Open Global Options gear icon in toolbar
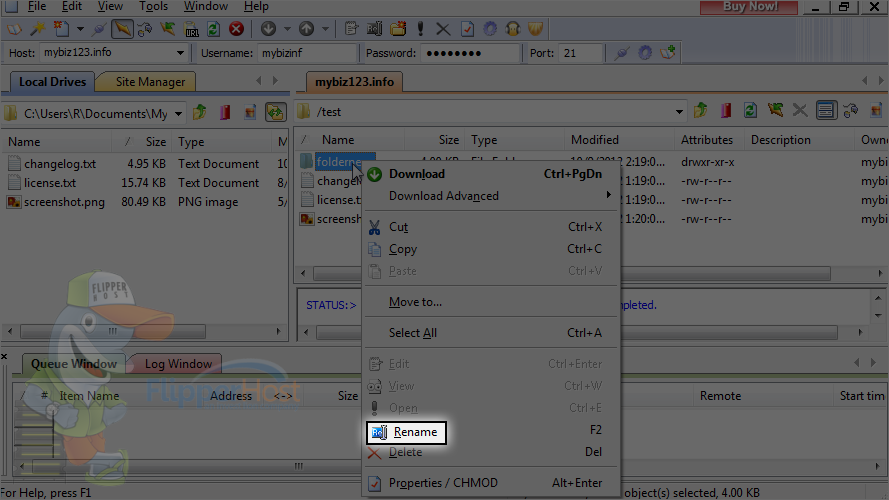The width and height of the screenshot is (889, 500). click(x=490, y=28)
